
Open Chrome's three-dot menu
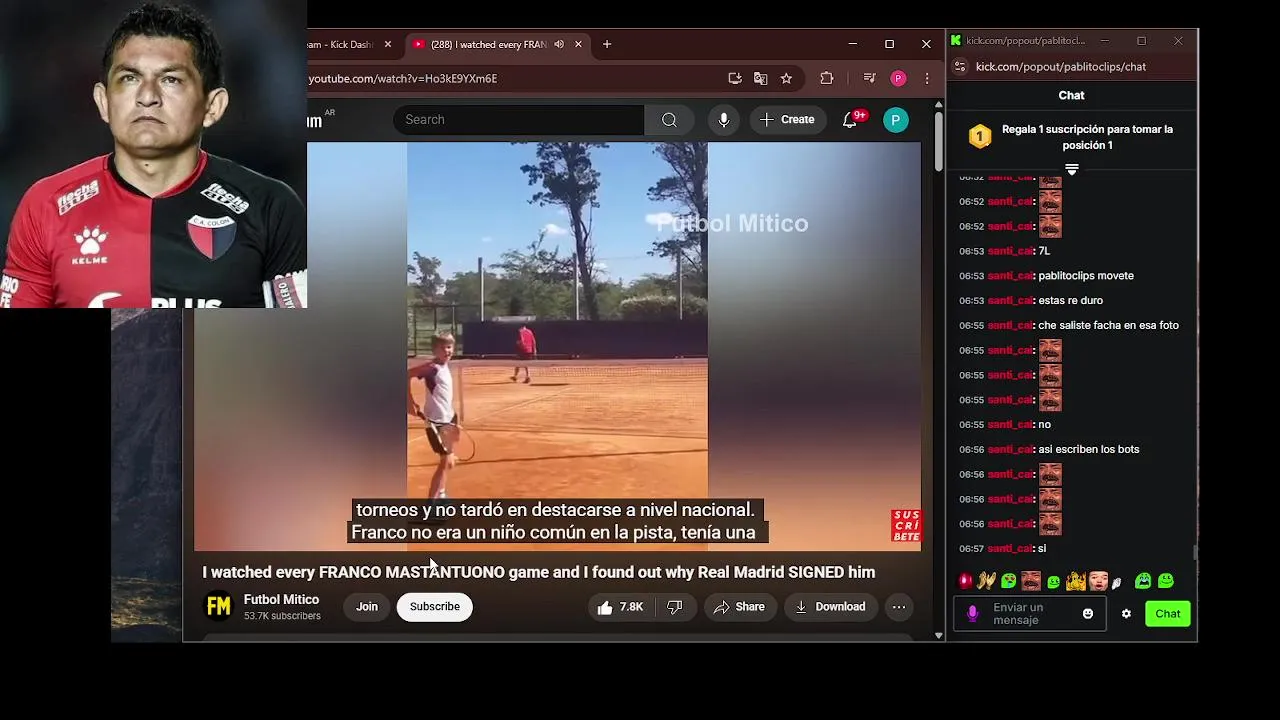[x=927, y=78]
